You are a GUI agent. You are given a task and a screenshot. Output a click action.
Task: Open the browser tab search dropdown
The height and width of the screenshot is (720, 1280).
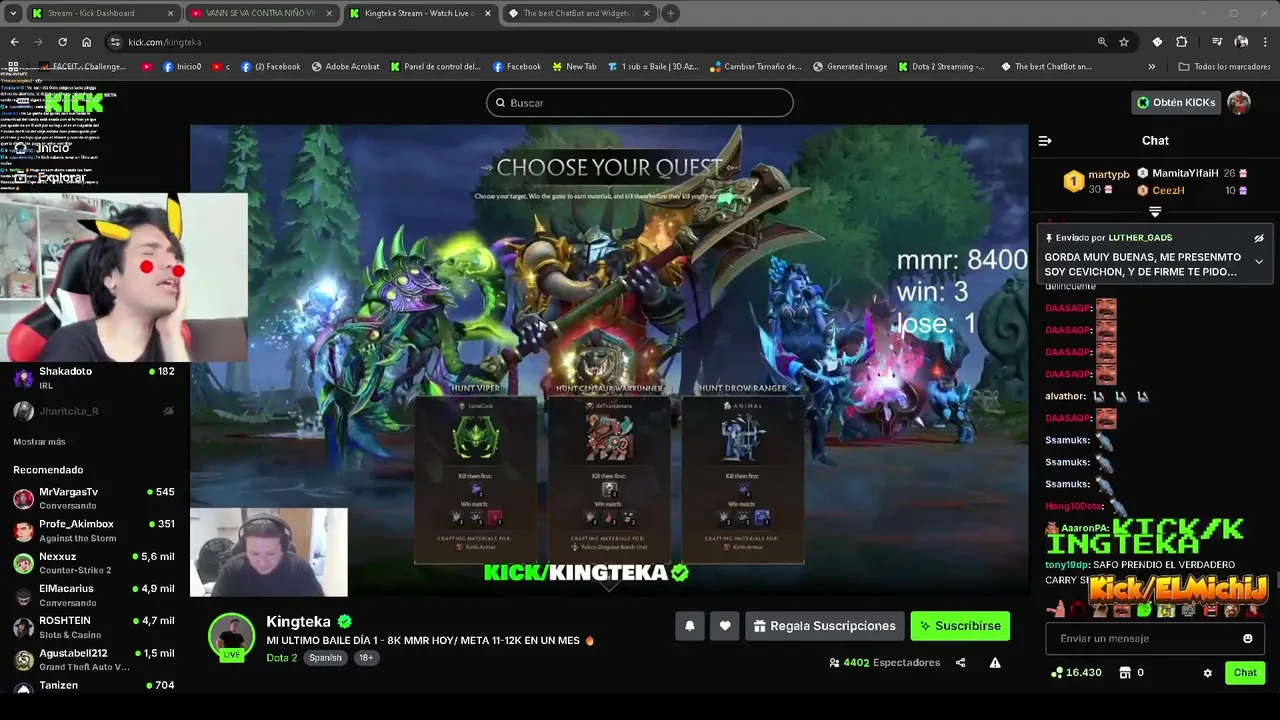(13, 13)
